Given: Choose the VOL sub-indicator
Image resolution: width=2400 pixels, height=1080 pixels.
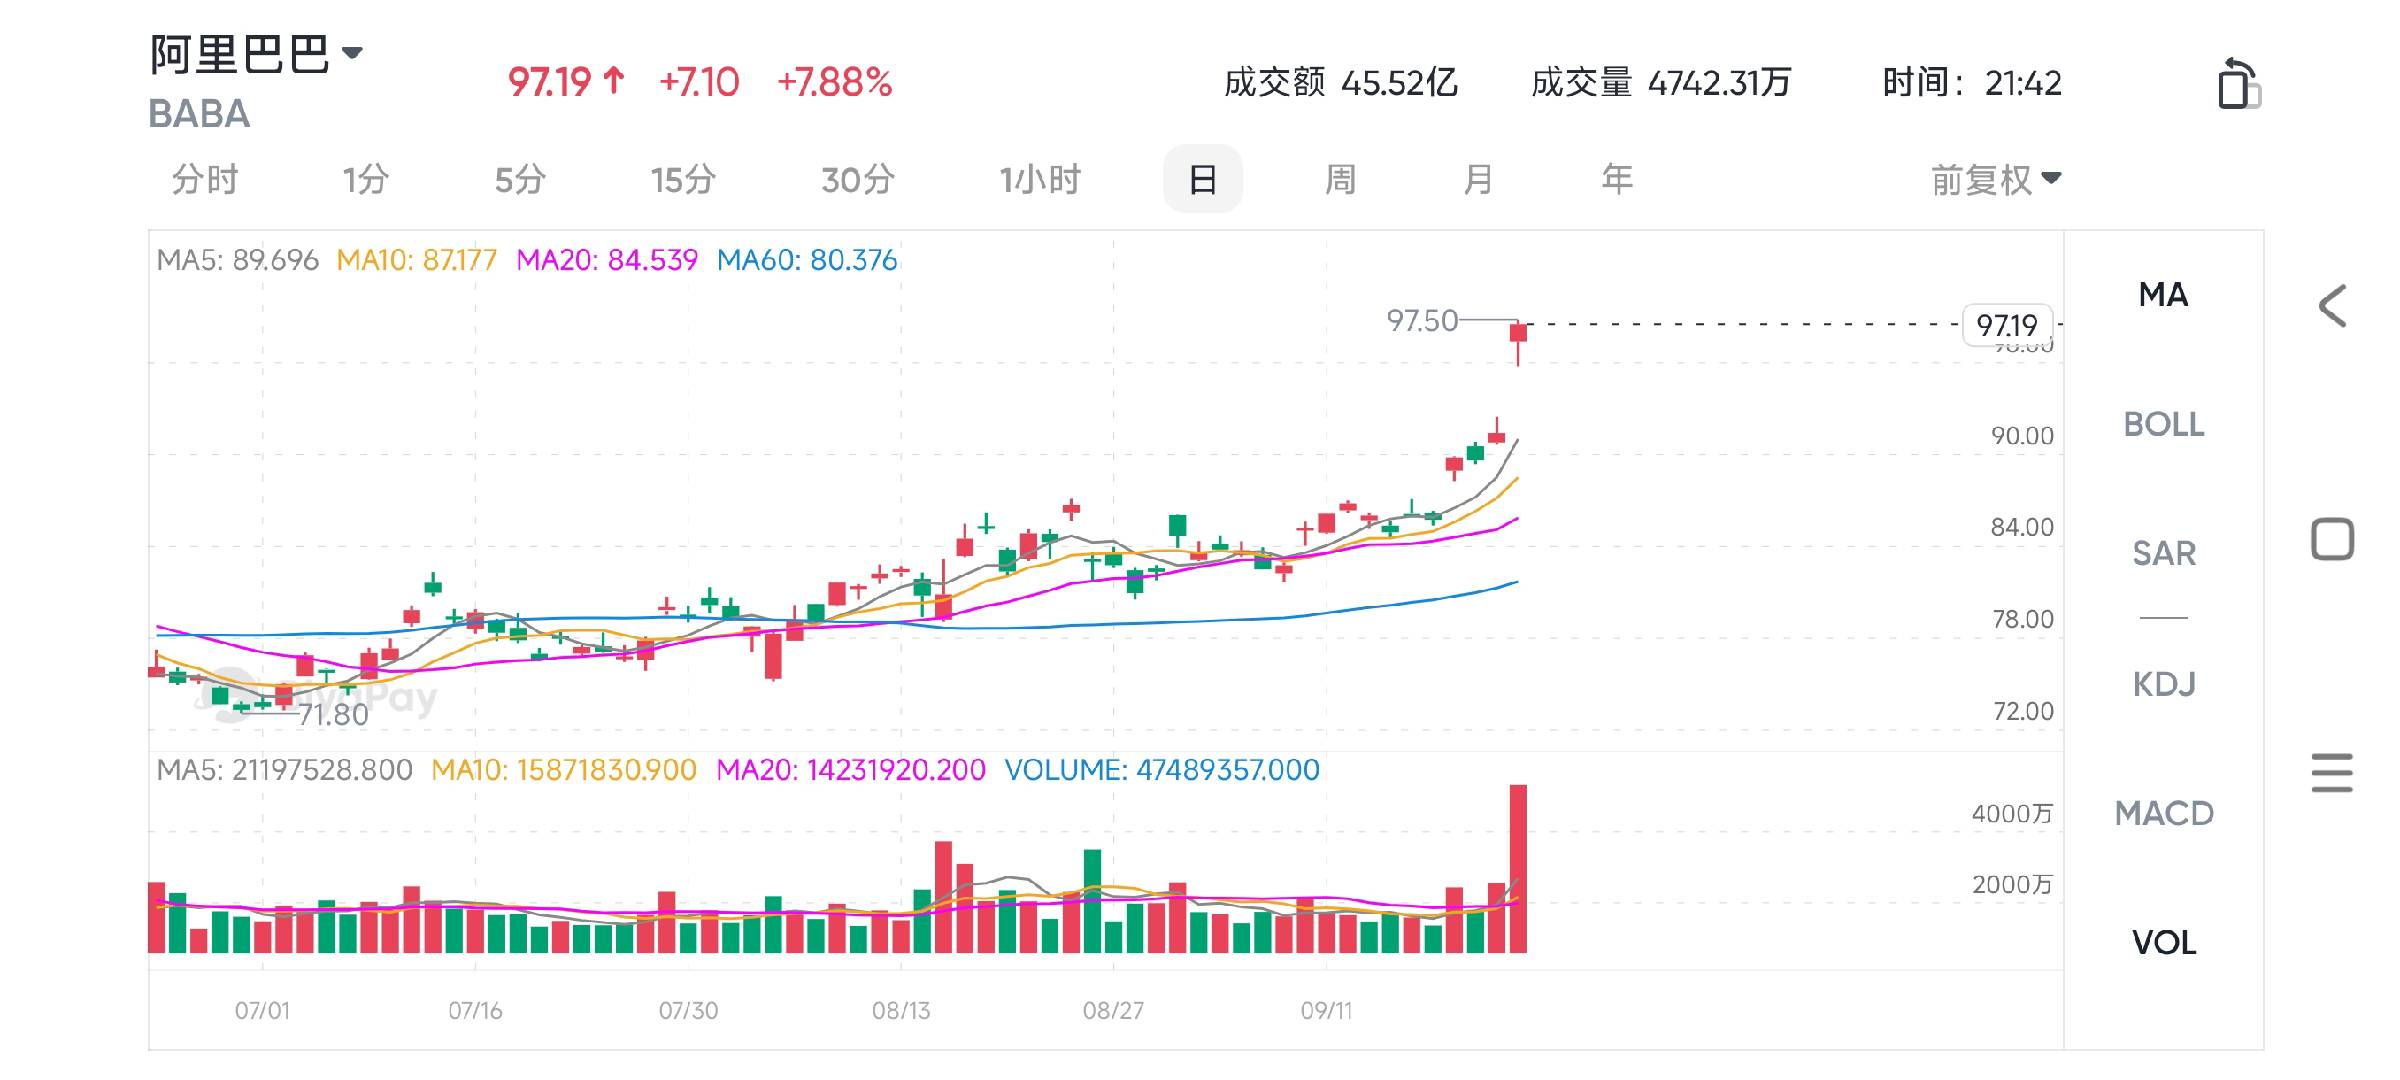Looking at the screenshot, I should point(2163,942).
